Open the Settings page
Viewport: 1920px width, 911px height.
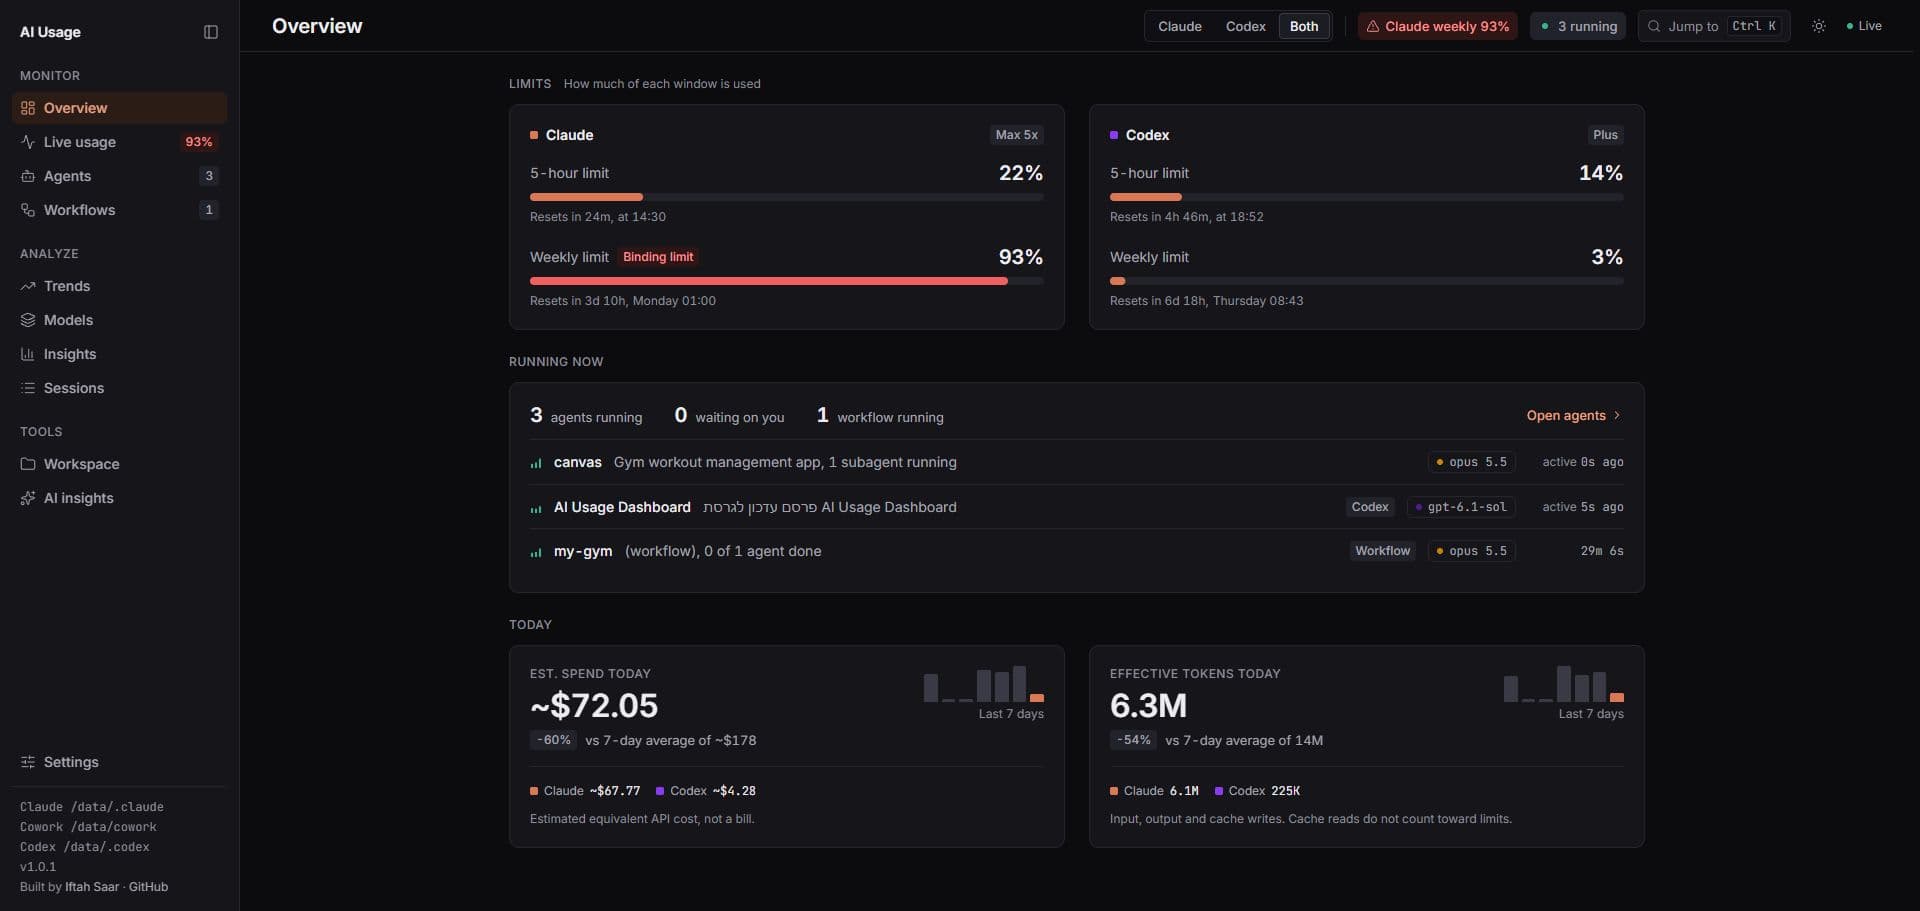coord(120,762)
